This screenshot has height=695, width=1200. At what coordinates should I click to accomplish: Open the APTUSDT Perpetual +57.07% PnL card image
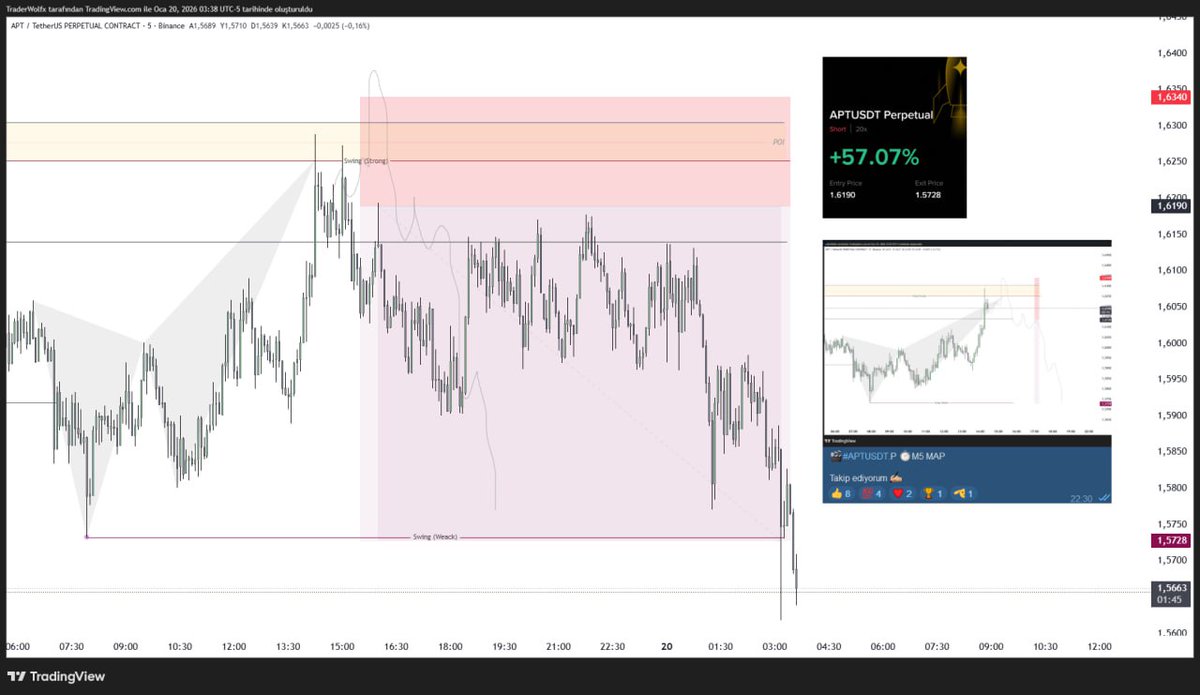point(894,137)
